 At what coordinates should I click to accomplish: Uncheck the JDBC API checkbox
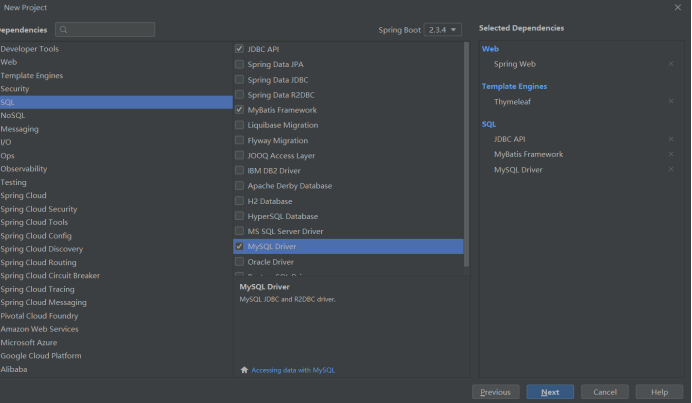coord(239,49)
